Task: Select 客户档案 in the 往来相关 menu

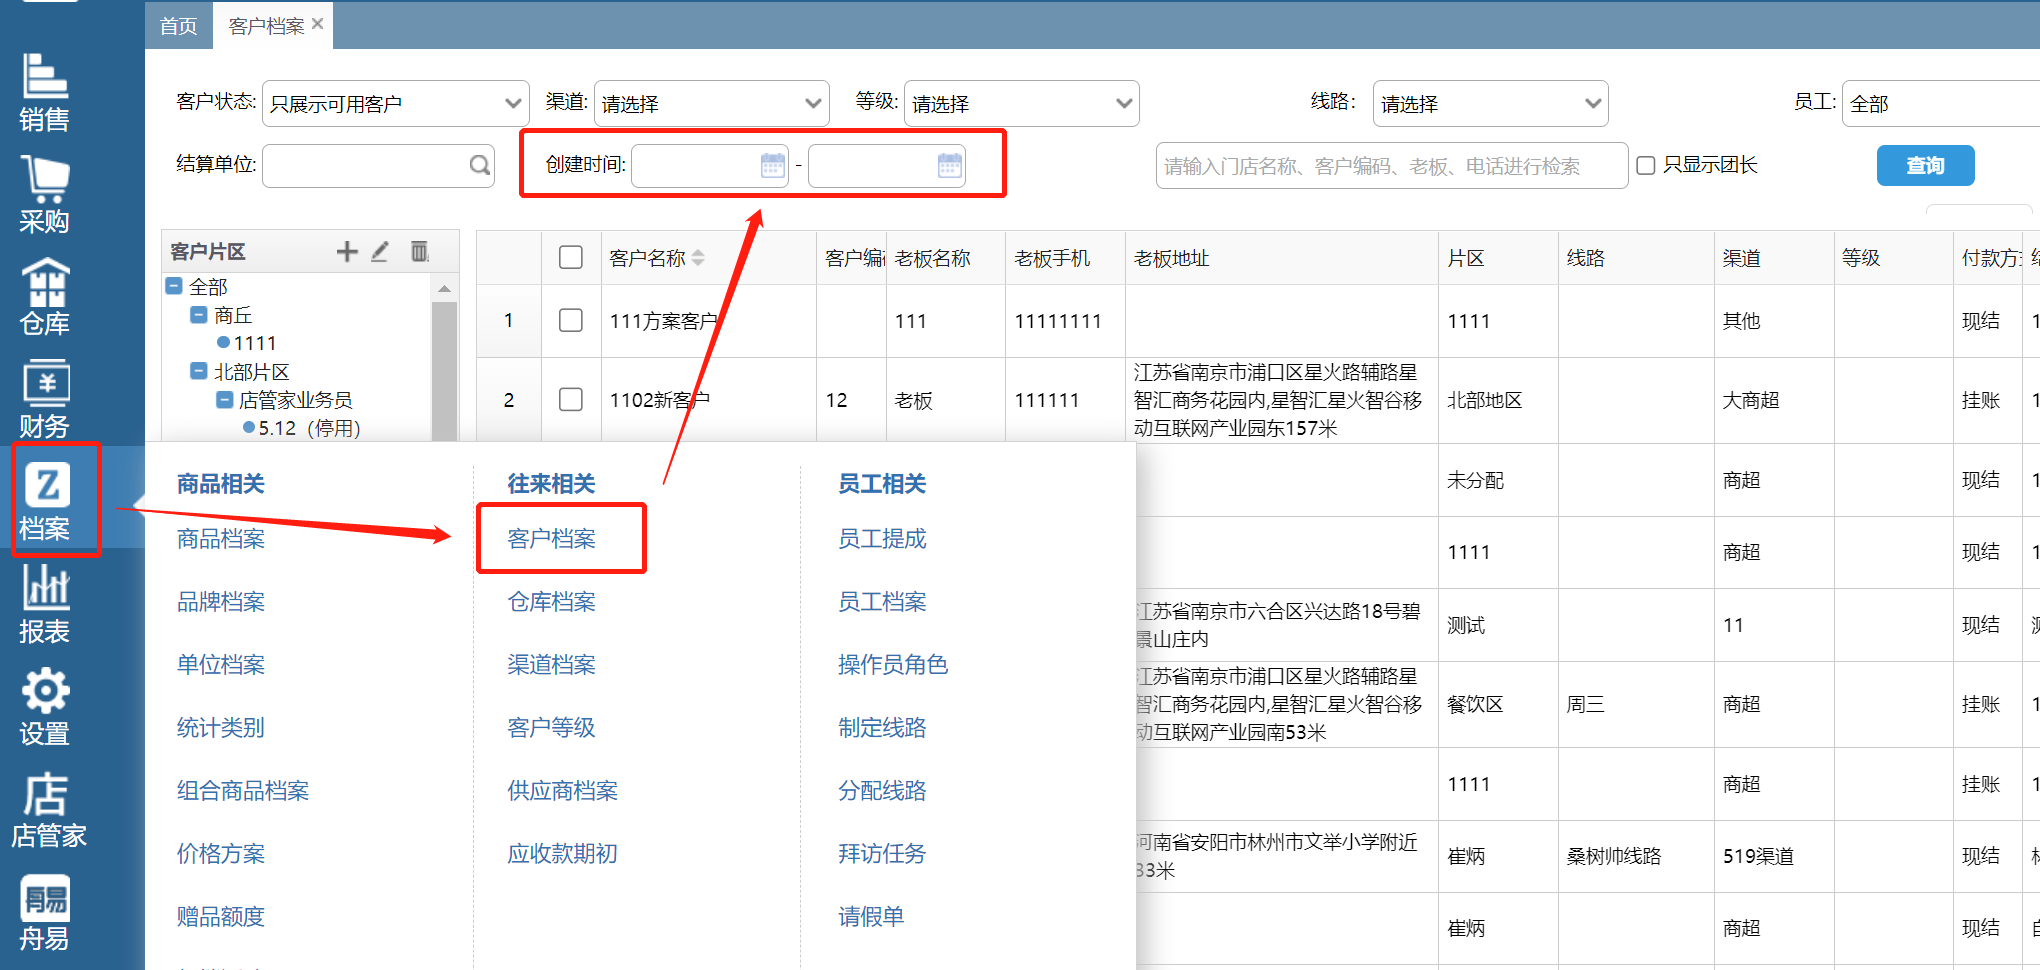Action: click(x=552, y=539)
